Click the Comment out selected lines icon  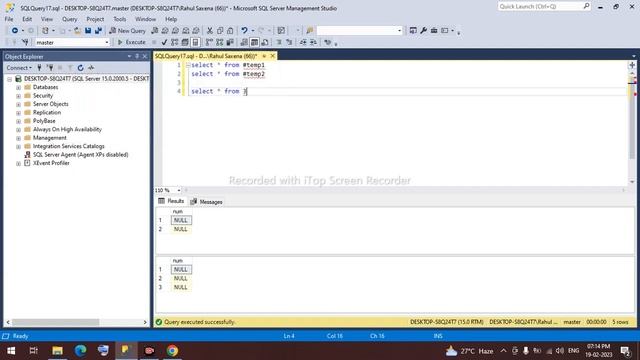tap(279, 42)
